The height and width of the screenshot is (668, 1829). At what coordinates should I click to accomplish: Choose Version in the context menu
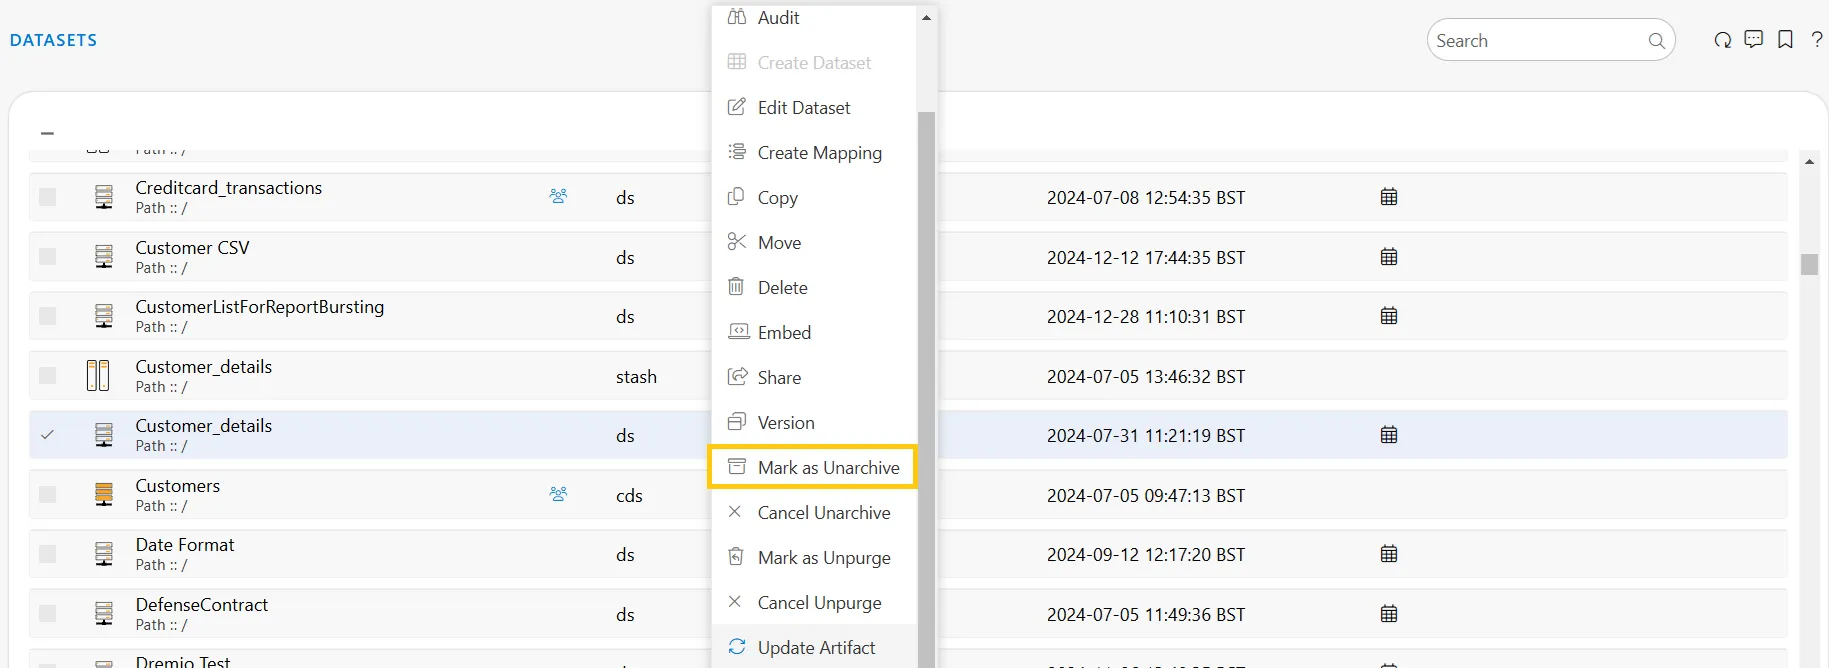814,422
